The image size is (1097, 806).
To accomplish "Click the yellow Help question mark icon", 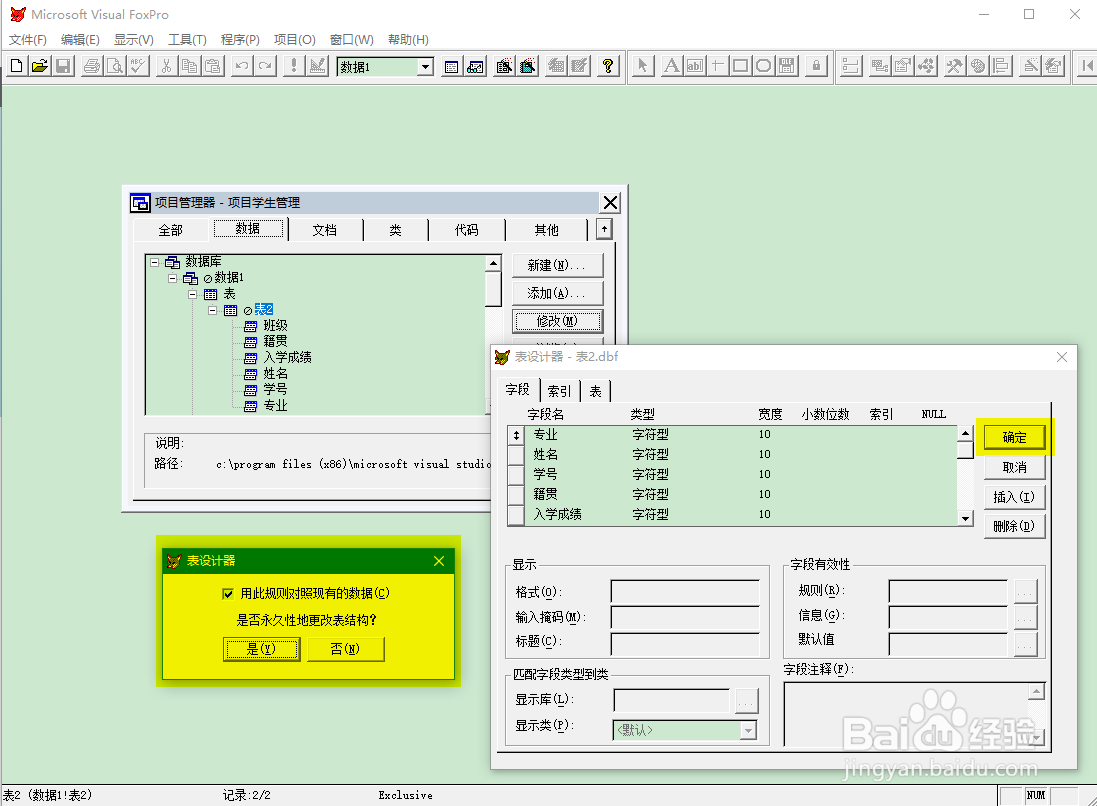I will [x=608, y=66].
